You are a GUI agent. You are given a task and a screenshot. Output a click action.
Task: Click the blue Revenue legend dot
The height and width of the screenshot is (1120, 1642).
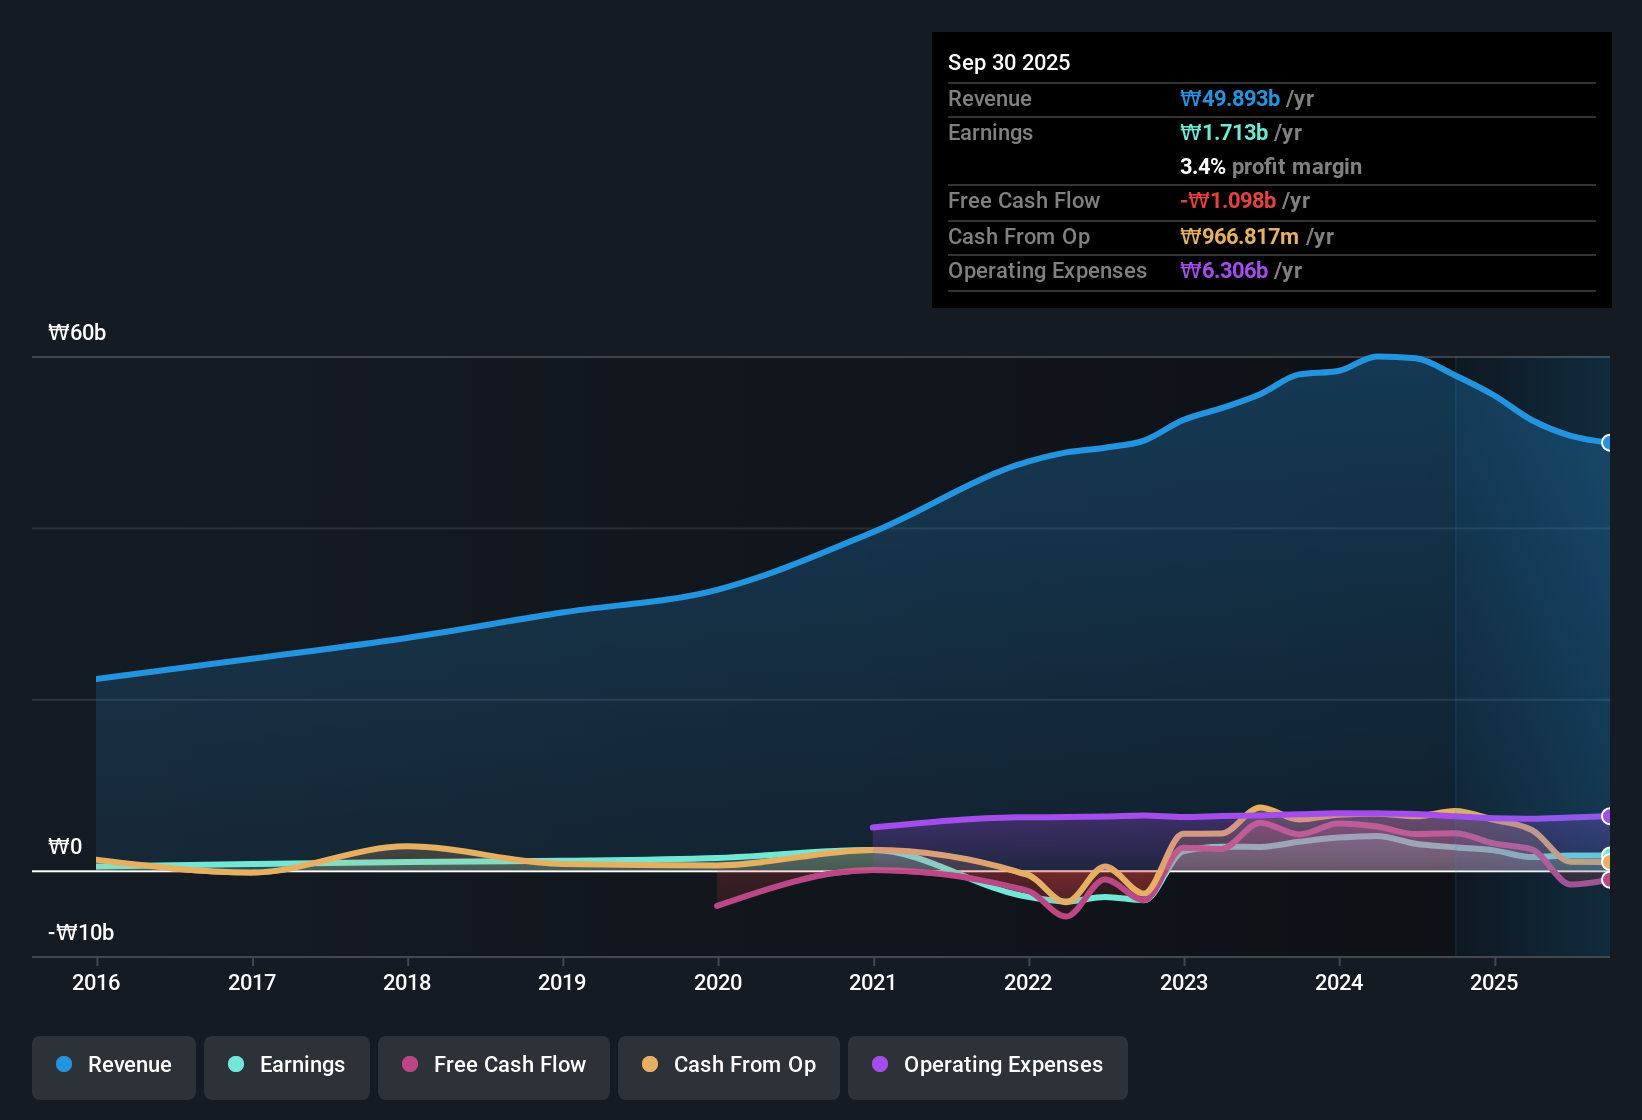coord(64,1065)
